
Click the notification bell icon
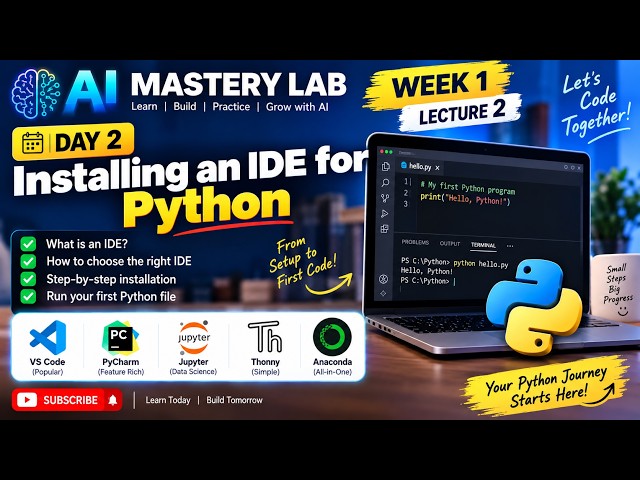click(113, 400)
